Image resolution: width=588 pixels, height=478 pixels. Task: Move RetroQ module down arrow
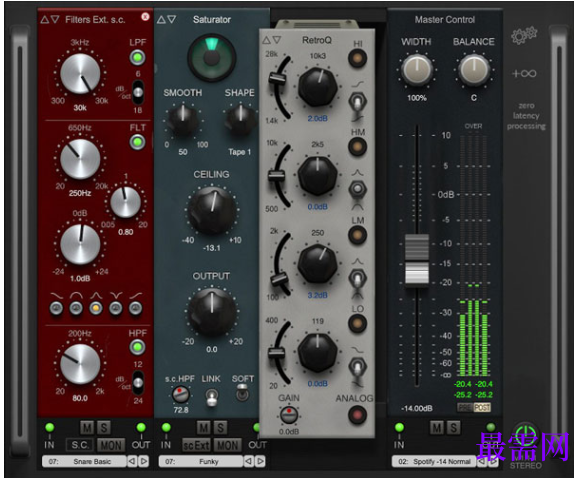[277, 40]
